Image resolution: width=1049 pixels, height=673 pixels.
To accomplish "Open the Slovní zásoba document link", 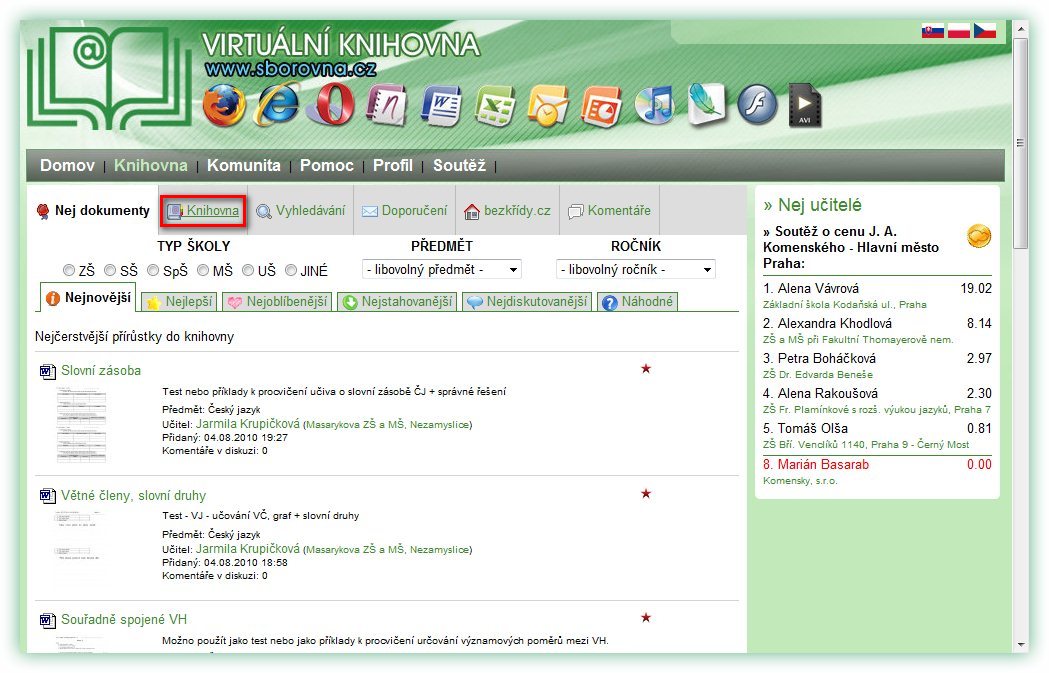I will pyautogui.click(x=101, y=371).
